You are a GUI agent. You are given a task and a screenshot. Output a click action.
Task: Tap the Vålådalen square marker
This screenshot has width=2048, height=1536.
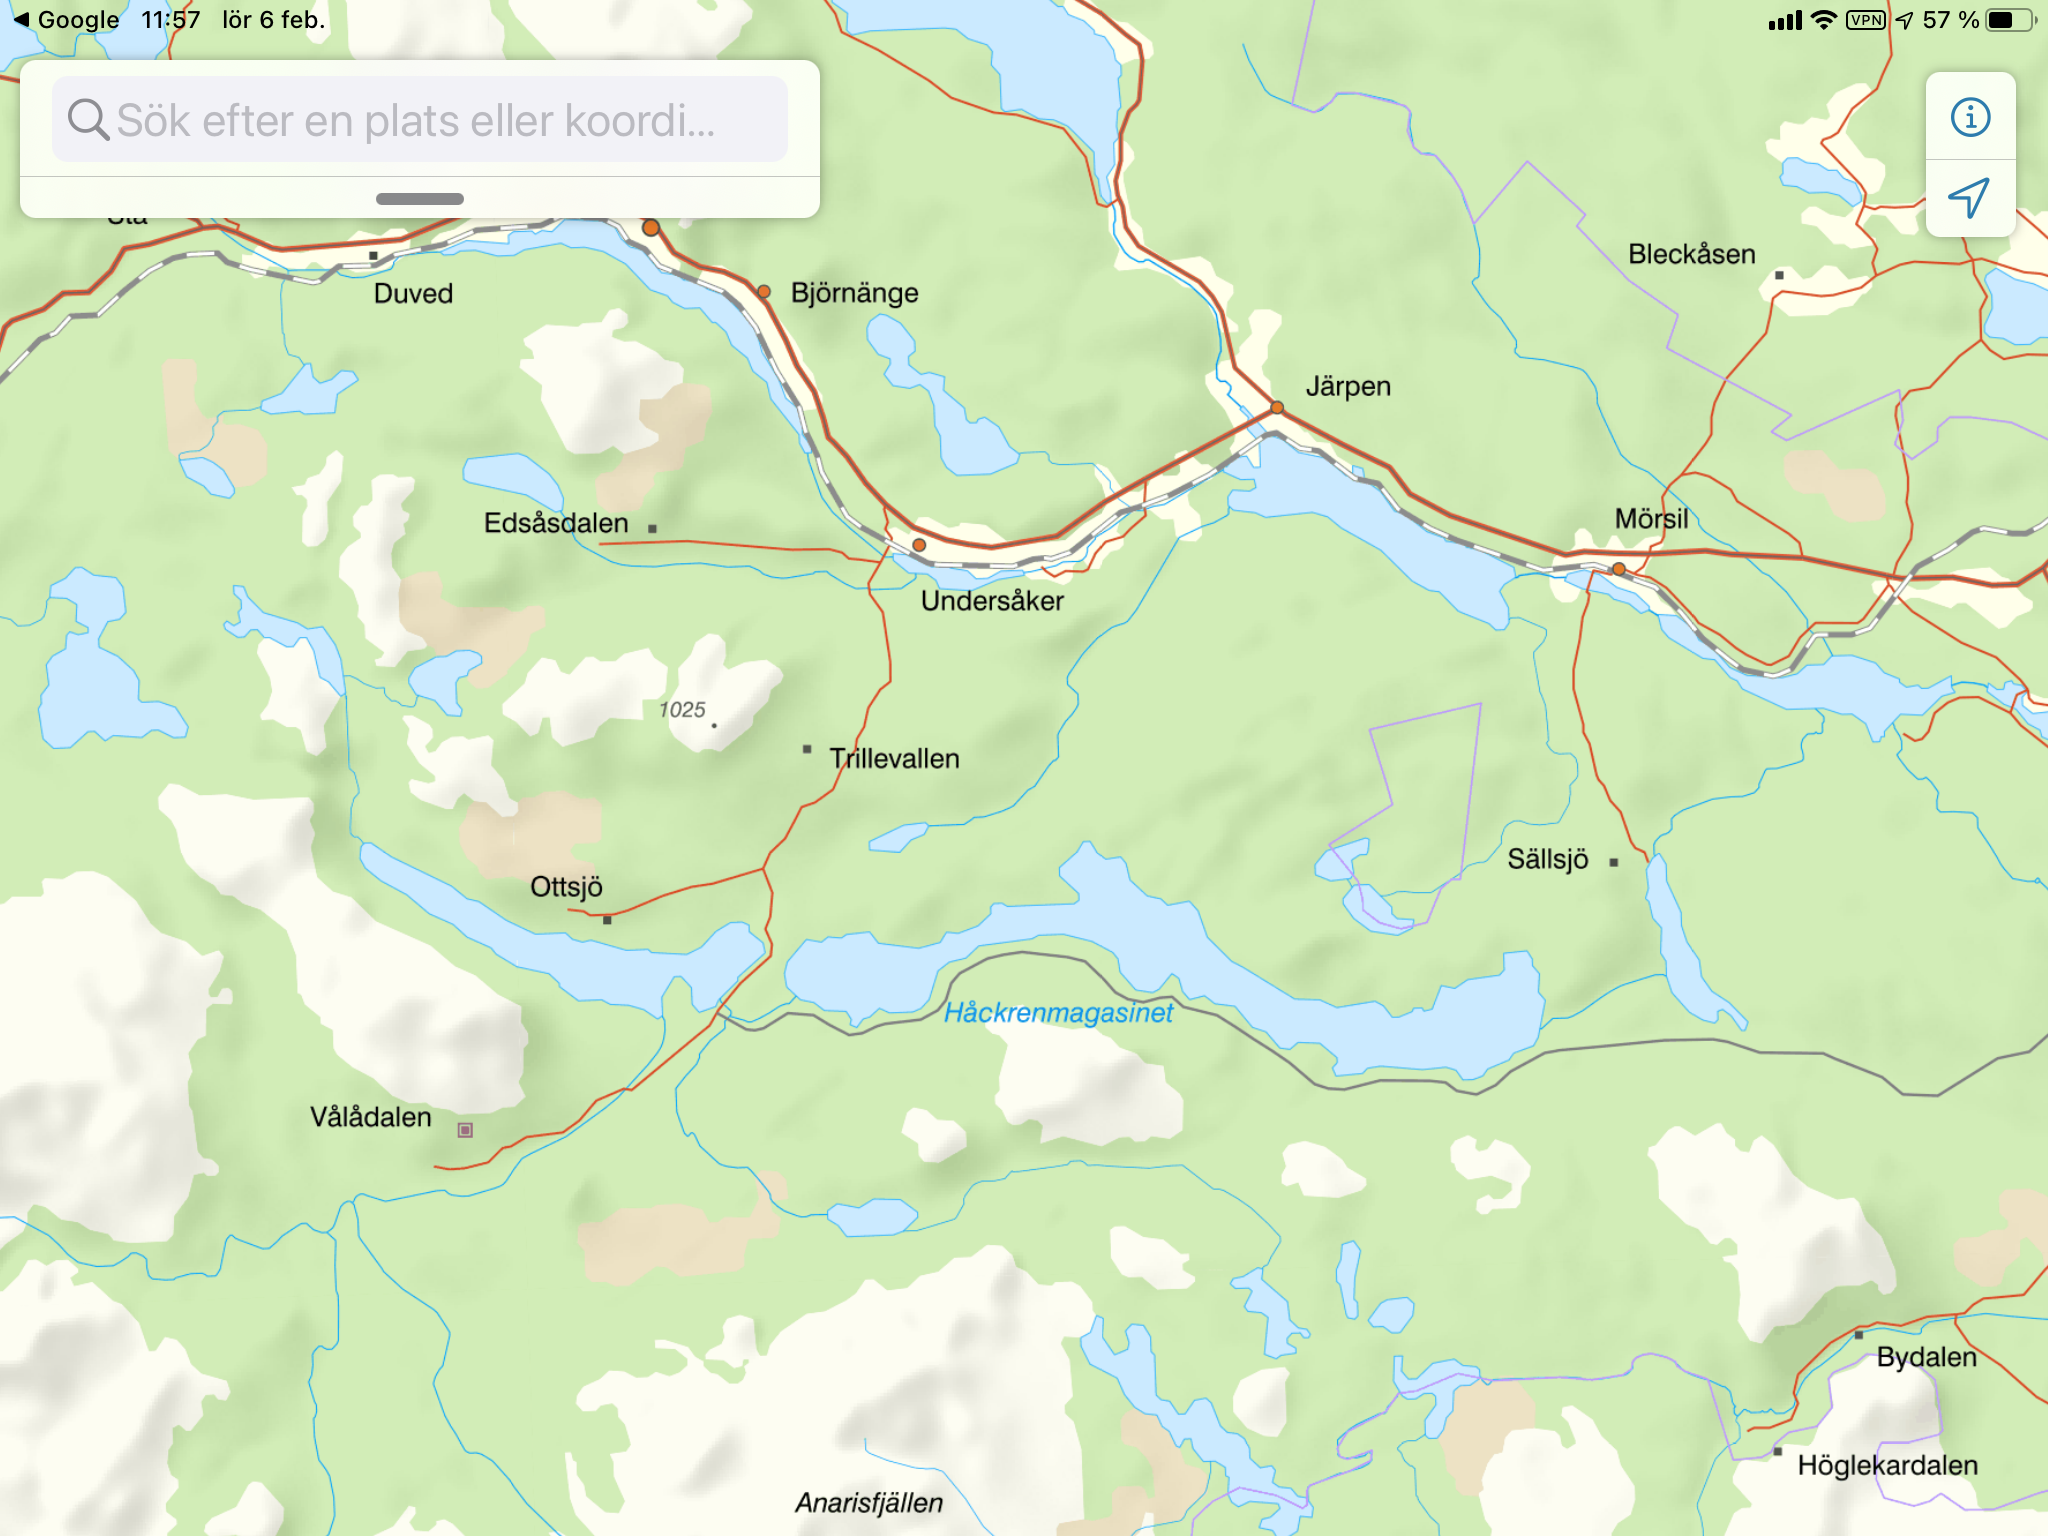coord(465,1130)
